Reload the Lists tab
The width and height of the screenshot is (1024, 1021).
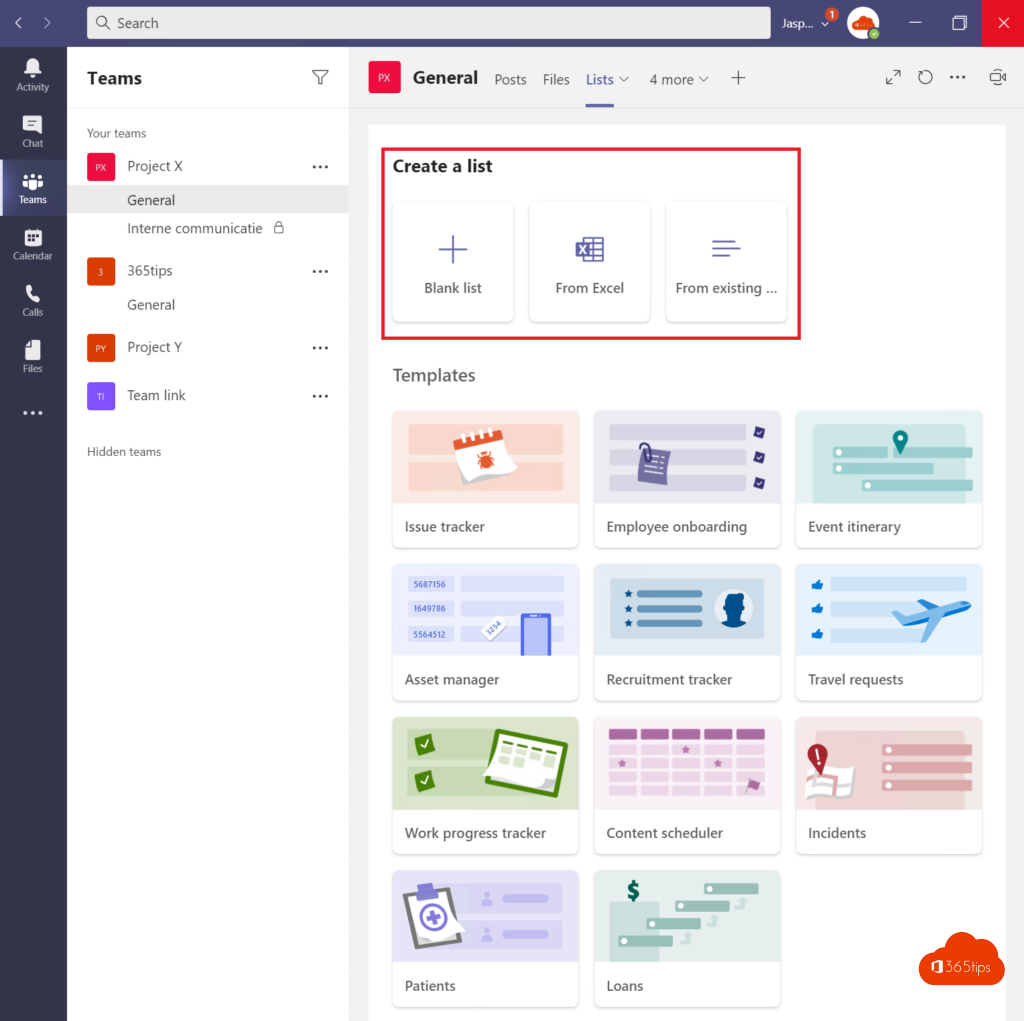[925, 78]
